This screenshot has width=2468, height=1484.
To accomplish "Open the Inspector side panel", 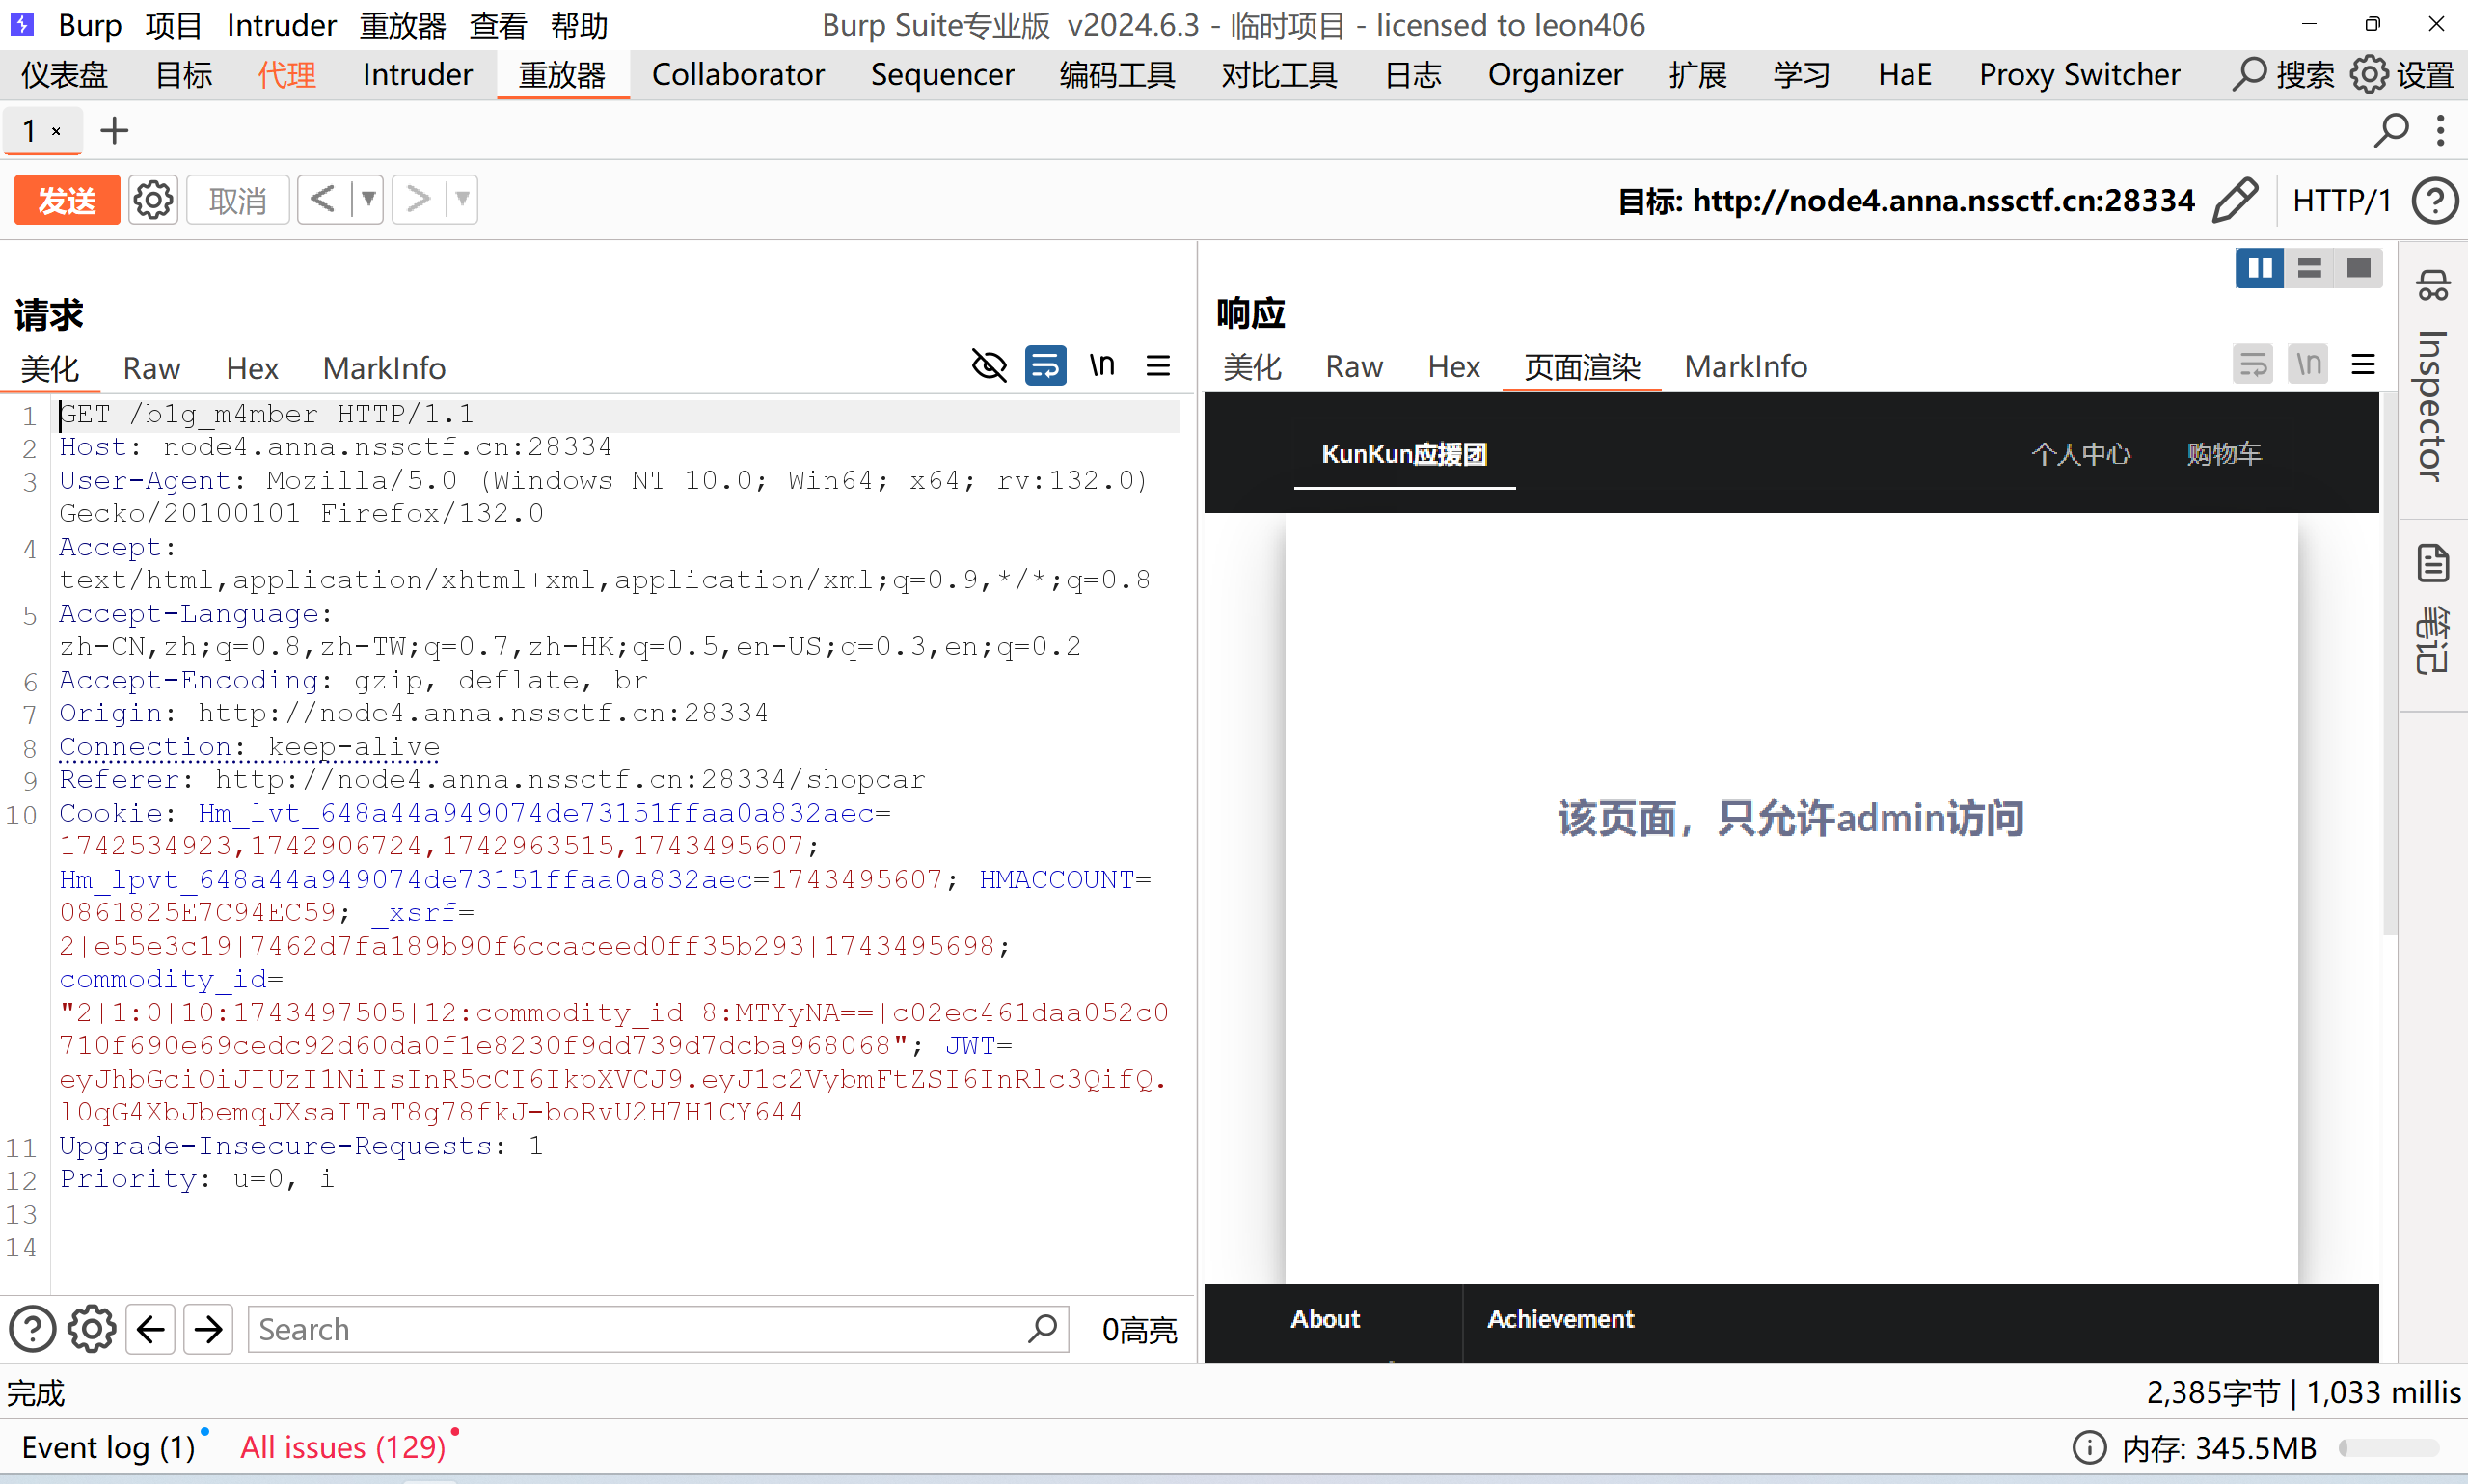I will 2432,380.
